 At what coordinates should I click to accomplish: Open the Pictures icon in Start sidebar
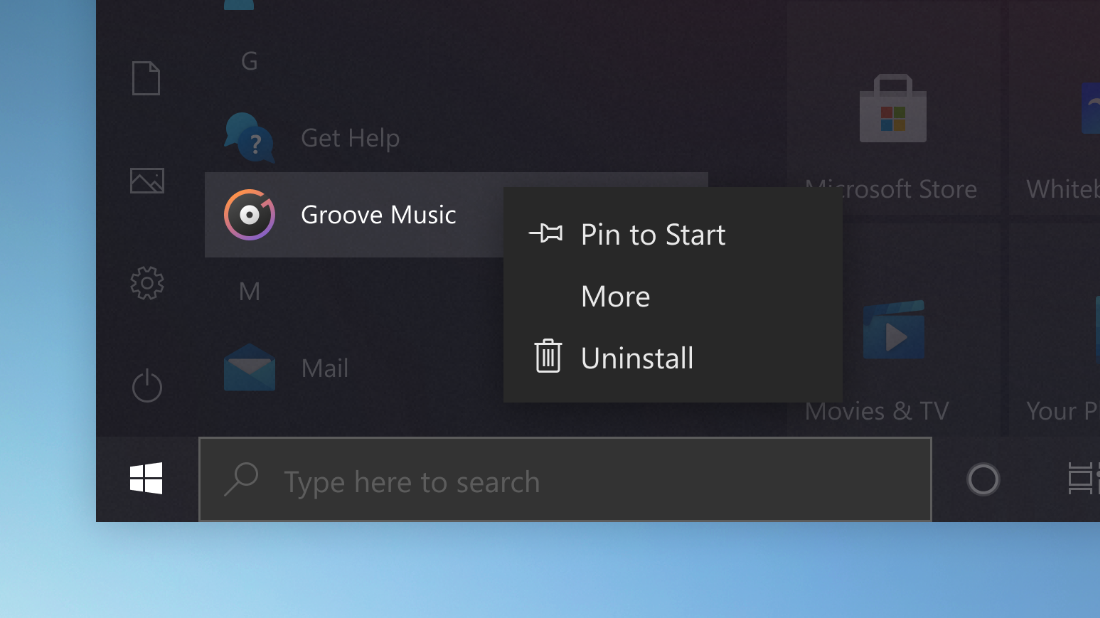(147, 181)
